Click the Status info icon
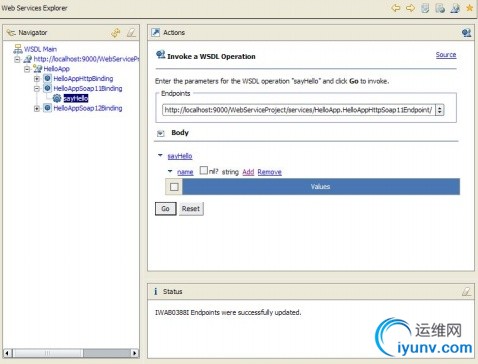This screenshot has width=478, height=364. click(155, 292)
